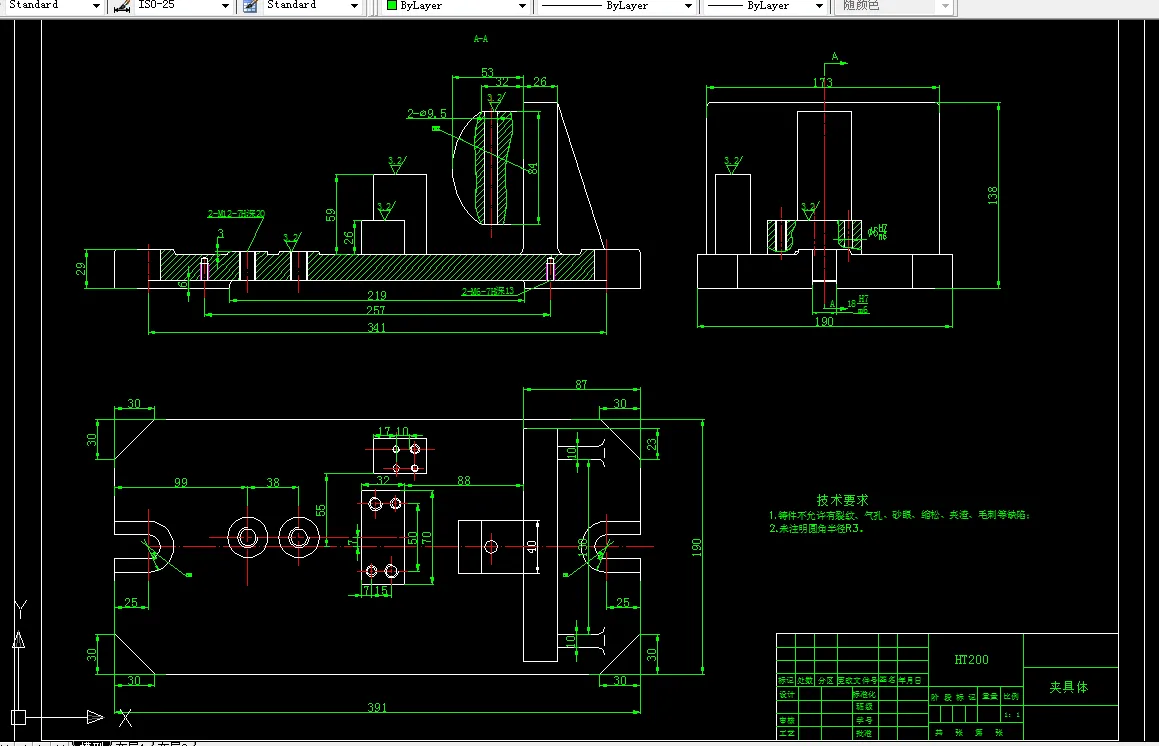
Task: Expand the green ByLayer color dropdown
Action: pyautogui.click(x=523, y=6)
